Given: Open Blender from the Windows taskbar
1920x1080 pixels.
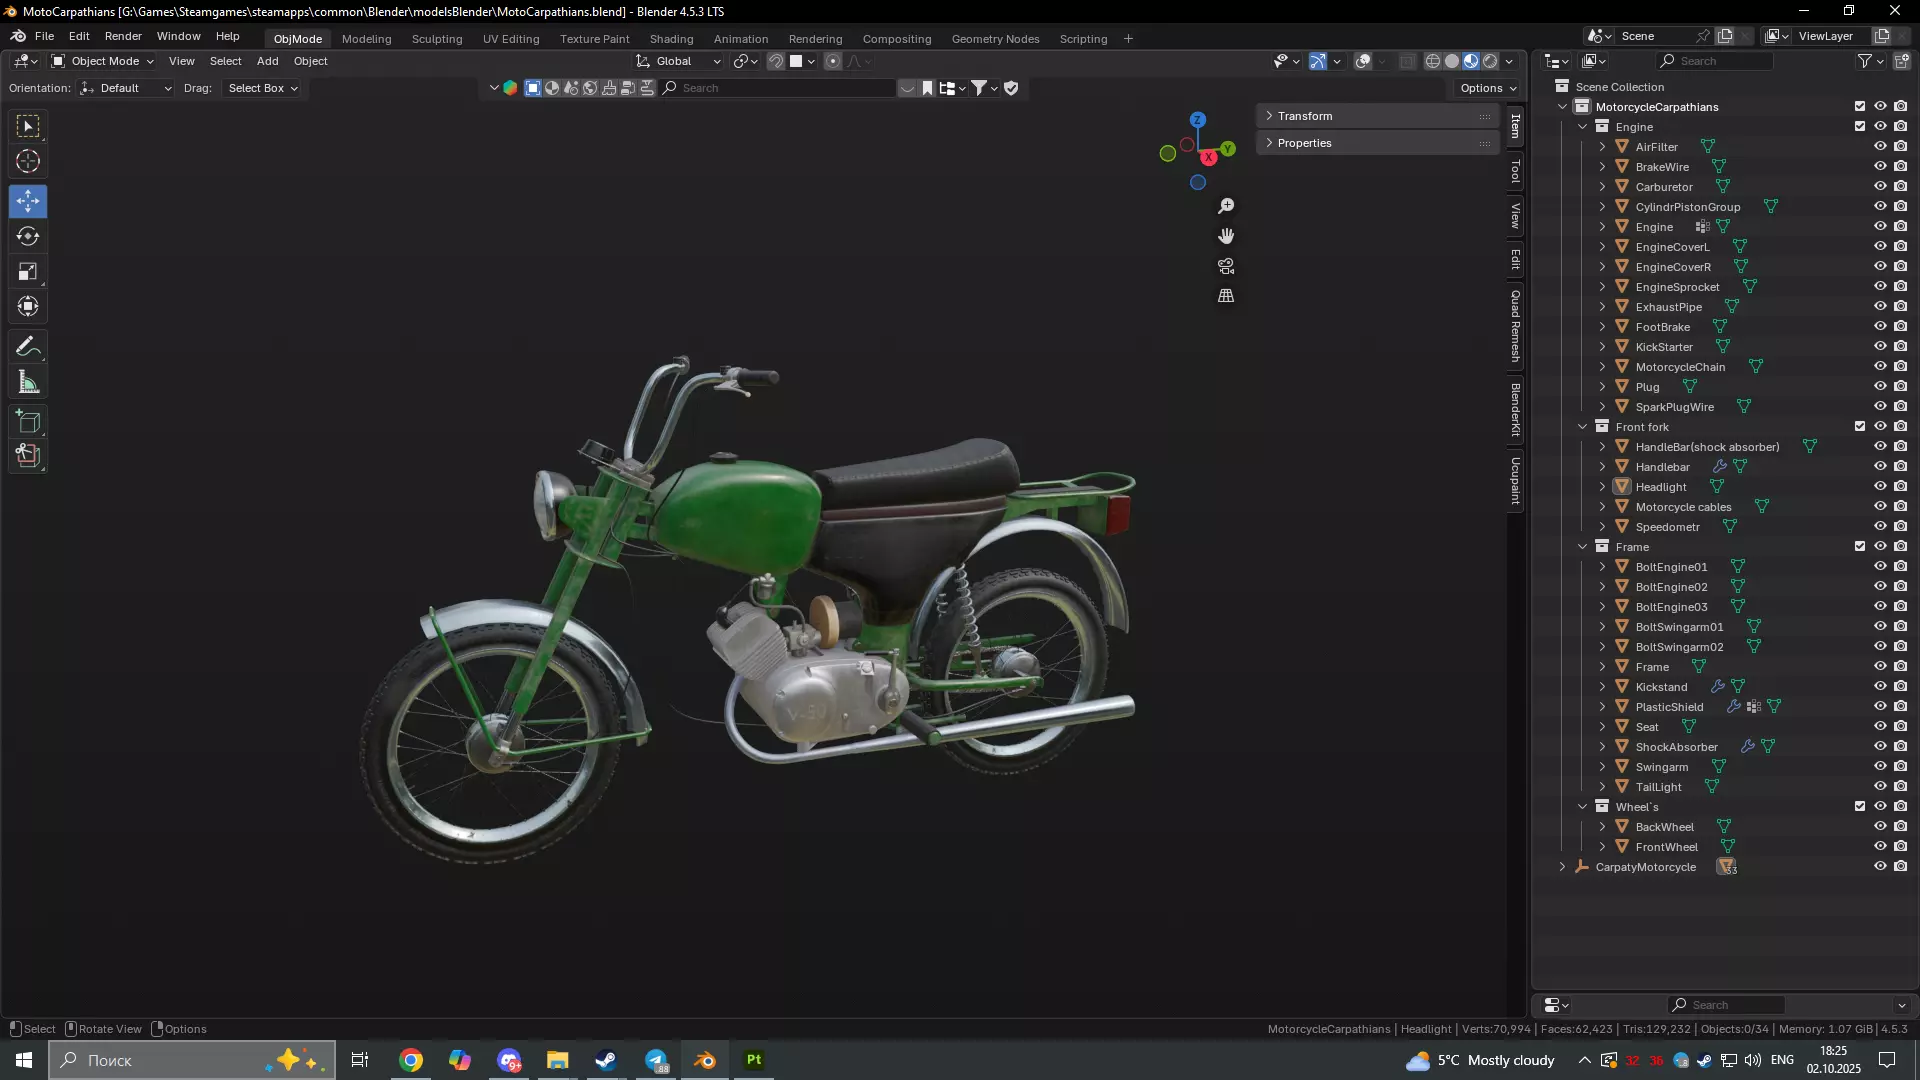Looking at the screenshot, I should coord(705,1060).
